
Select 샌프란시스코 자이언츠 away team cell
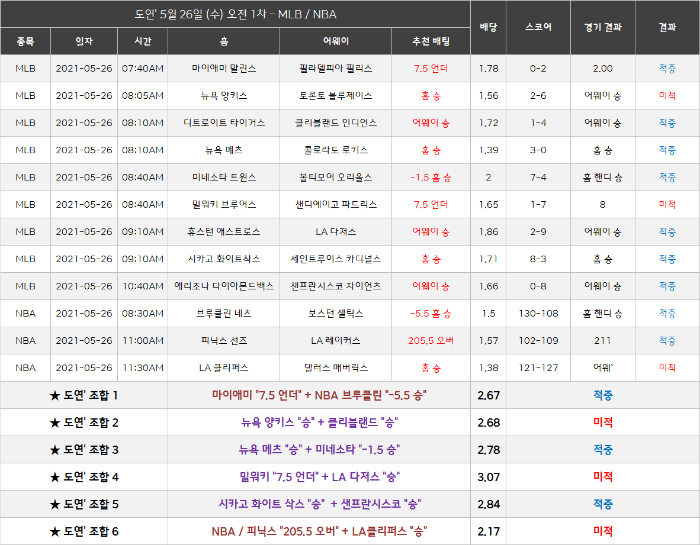pyautogui.click(x=335, y=286)
